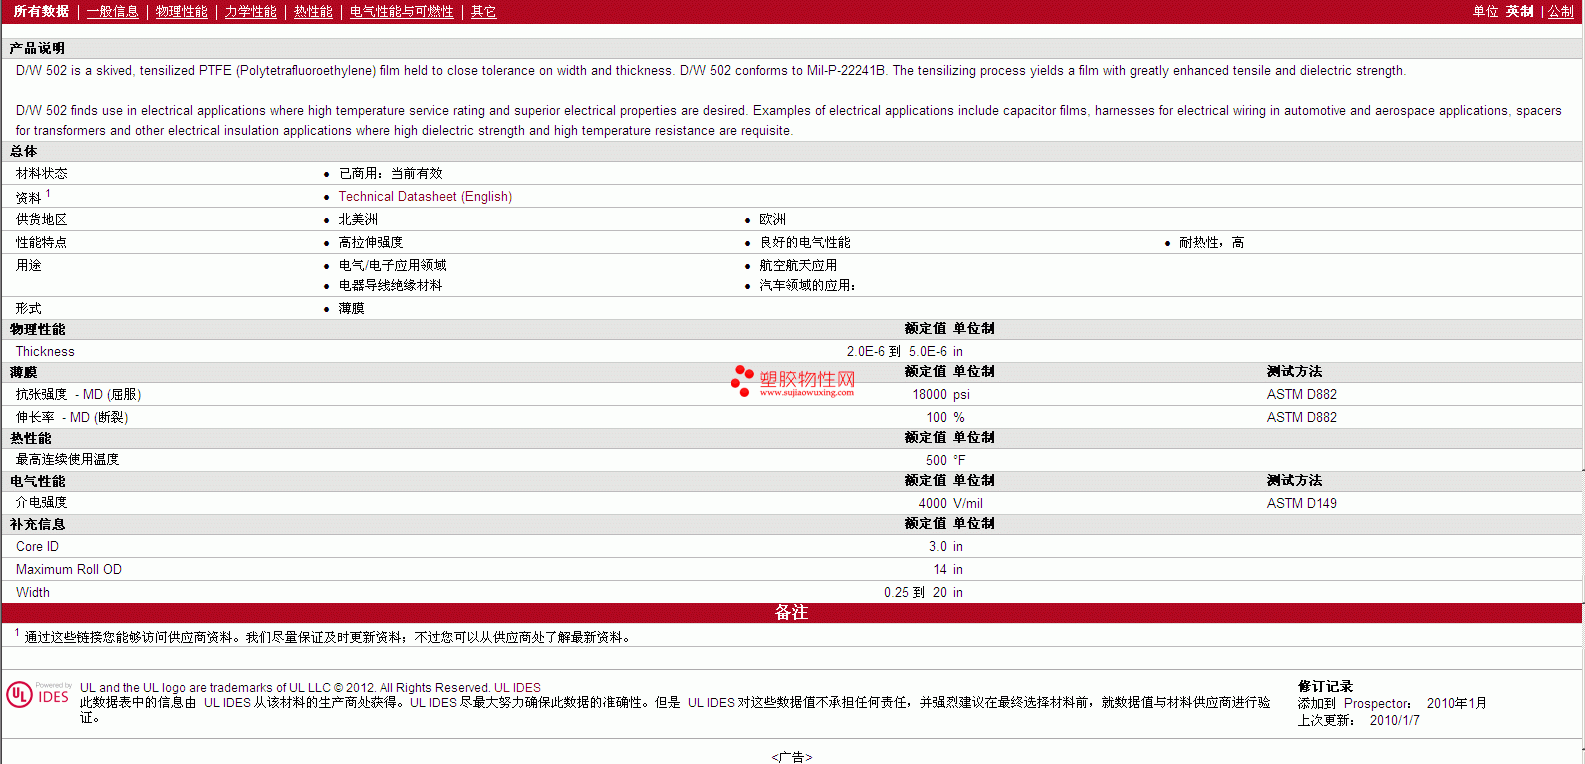Viewport: 1585px width, 764px height.
Task: Click 介电强度 row label
Action: pyautogui.click(x=41, y=502)
